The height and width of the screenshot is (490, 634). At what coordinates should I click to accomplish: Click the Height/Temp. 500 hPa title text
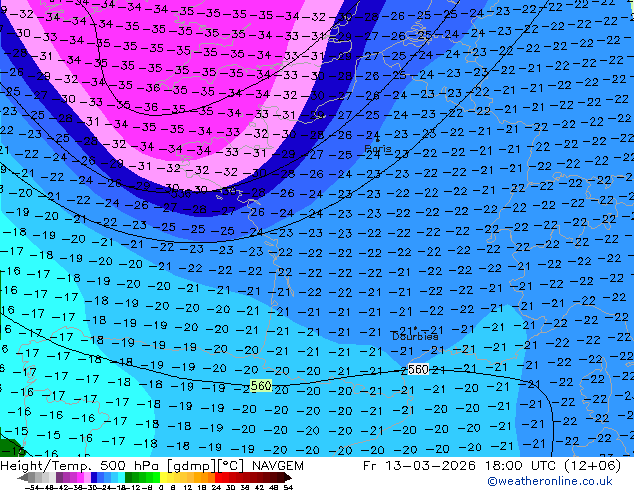coord(81,466)
